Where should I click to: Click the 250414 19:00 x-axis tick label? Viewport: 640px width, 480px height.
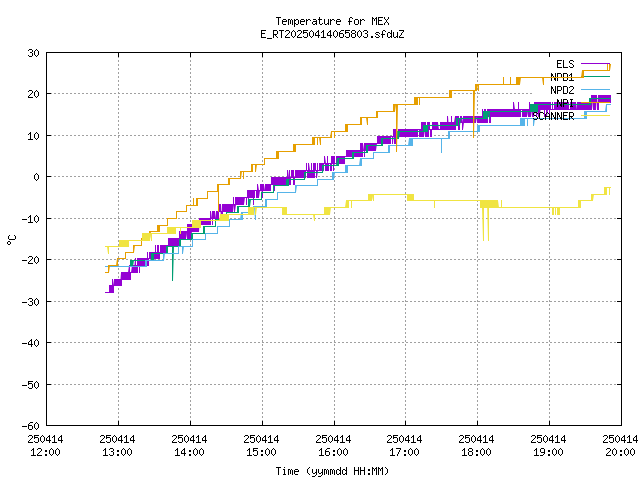tap(548, 445)
